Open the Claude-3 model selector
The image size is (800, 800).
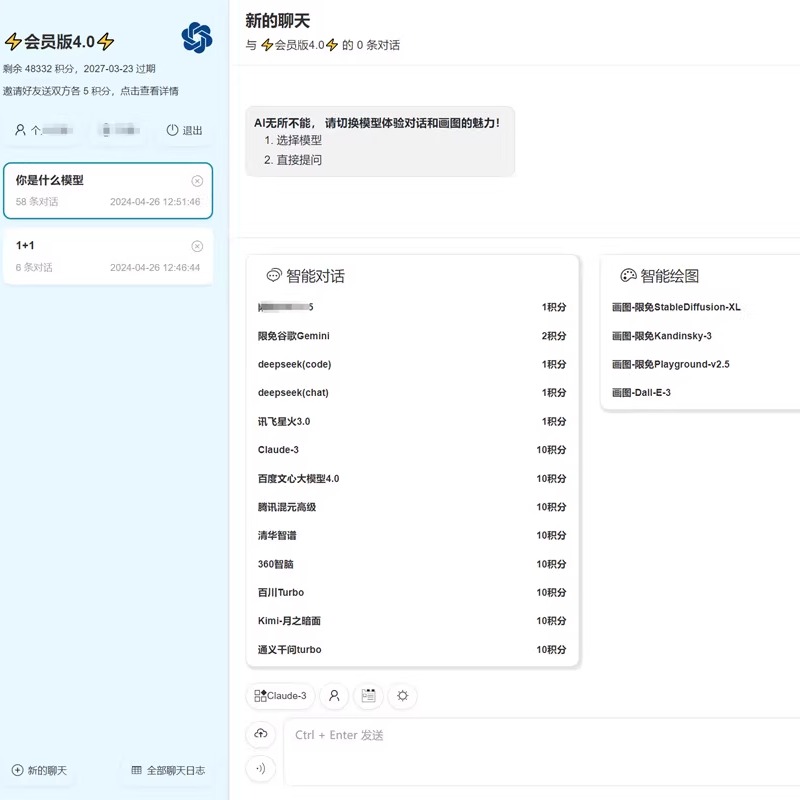pos(278,696)
